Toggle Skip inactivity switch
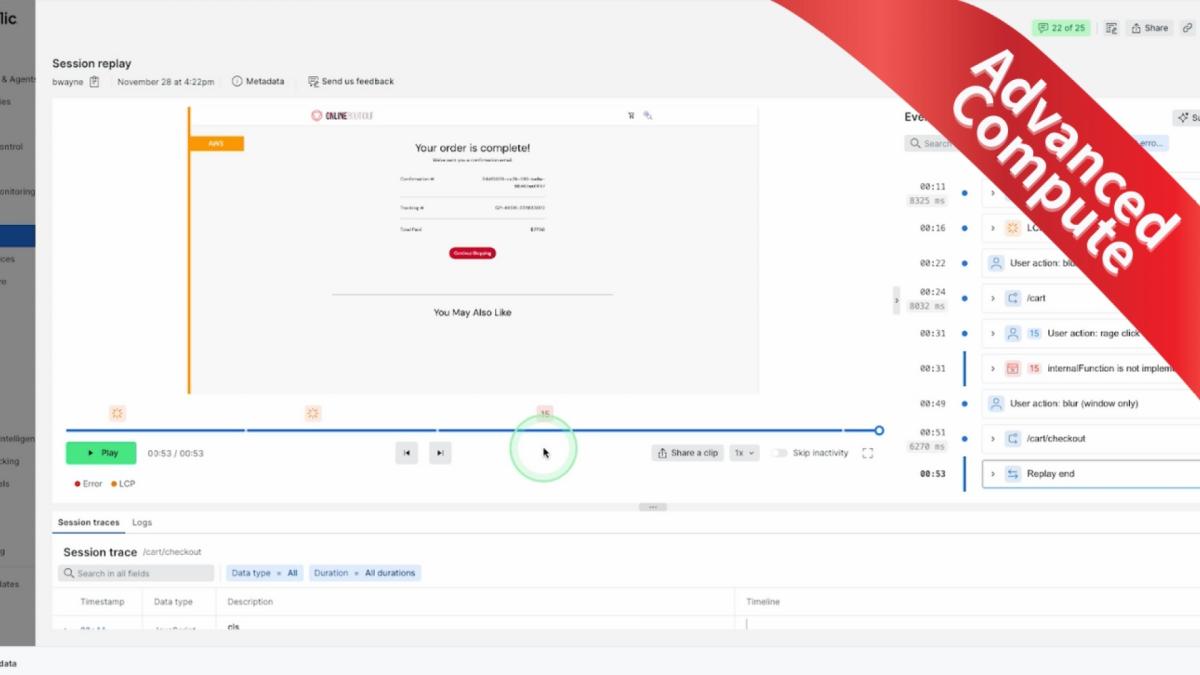 click(x=779, y=453)
